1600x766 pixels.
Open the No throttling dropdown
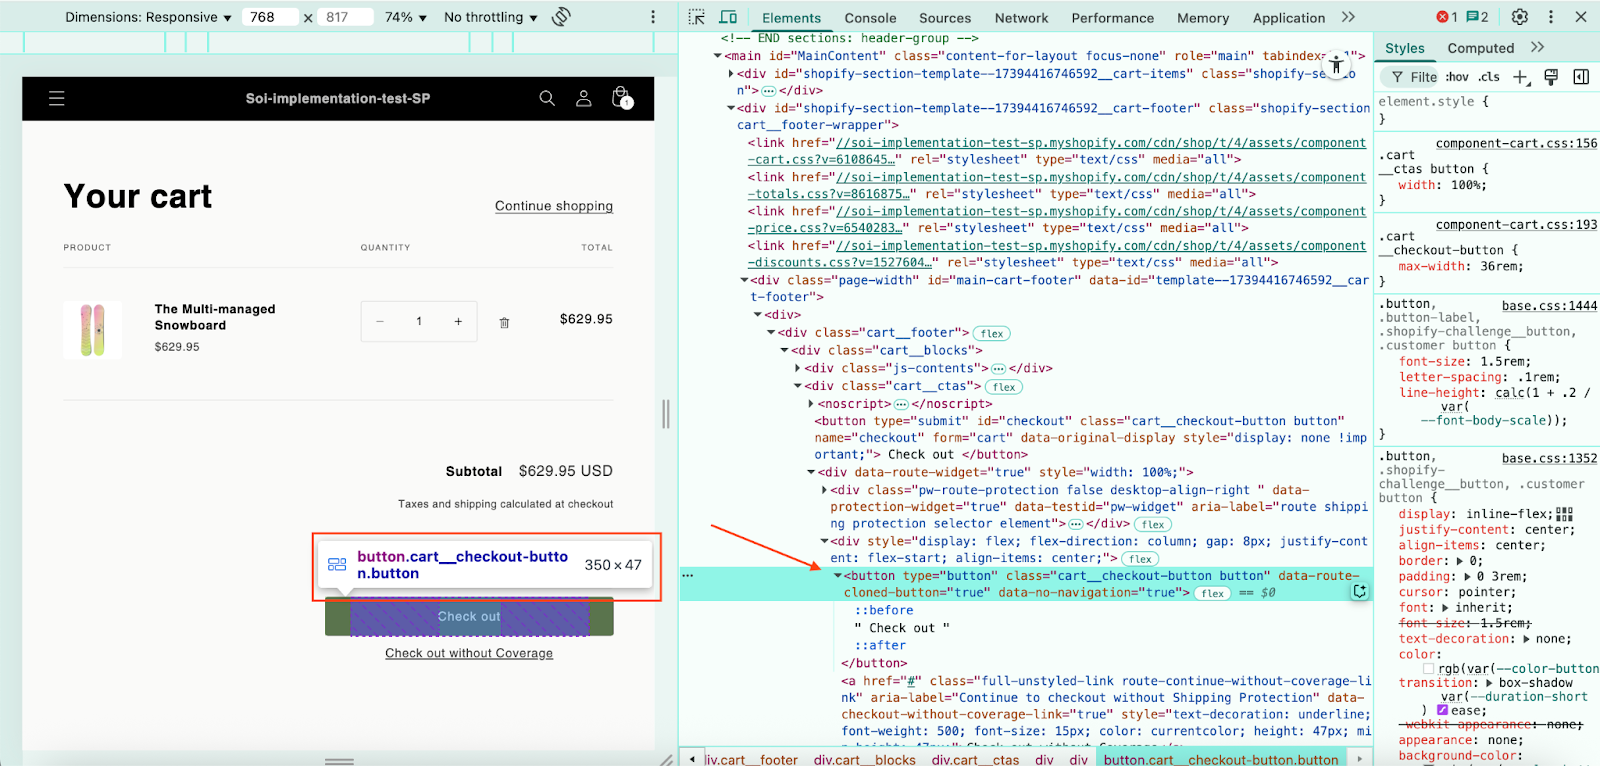(490, 17)
